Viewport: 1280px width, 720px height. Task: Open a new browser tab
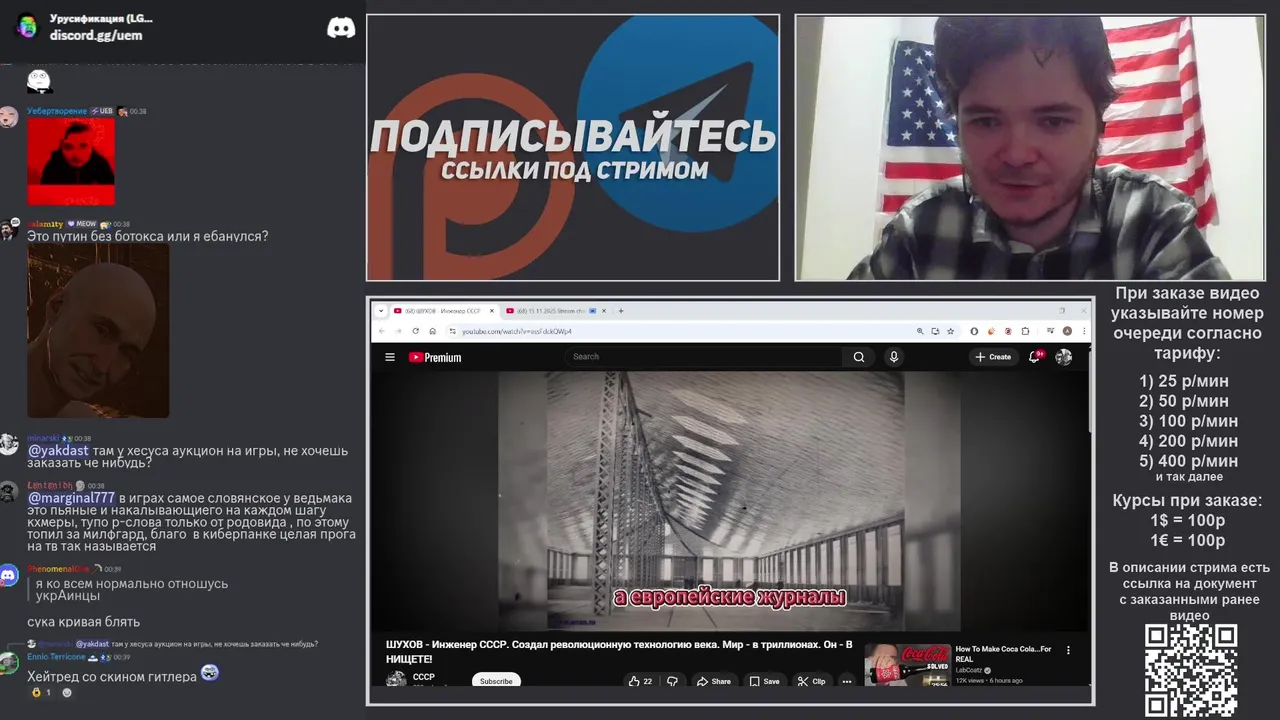click(x=621, y=311)
